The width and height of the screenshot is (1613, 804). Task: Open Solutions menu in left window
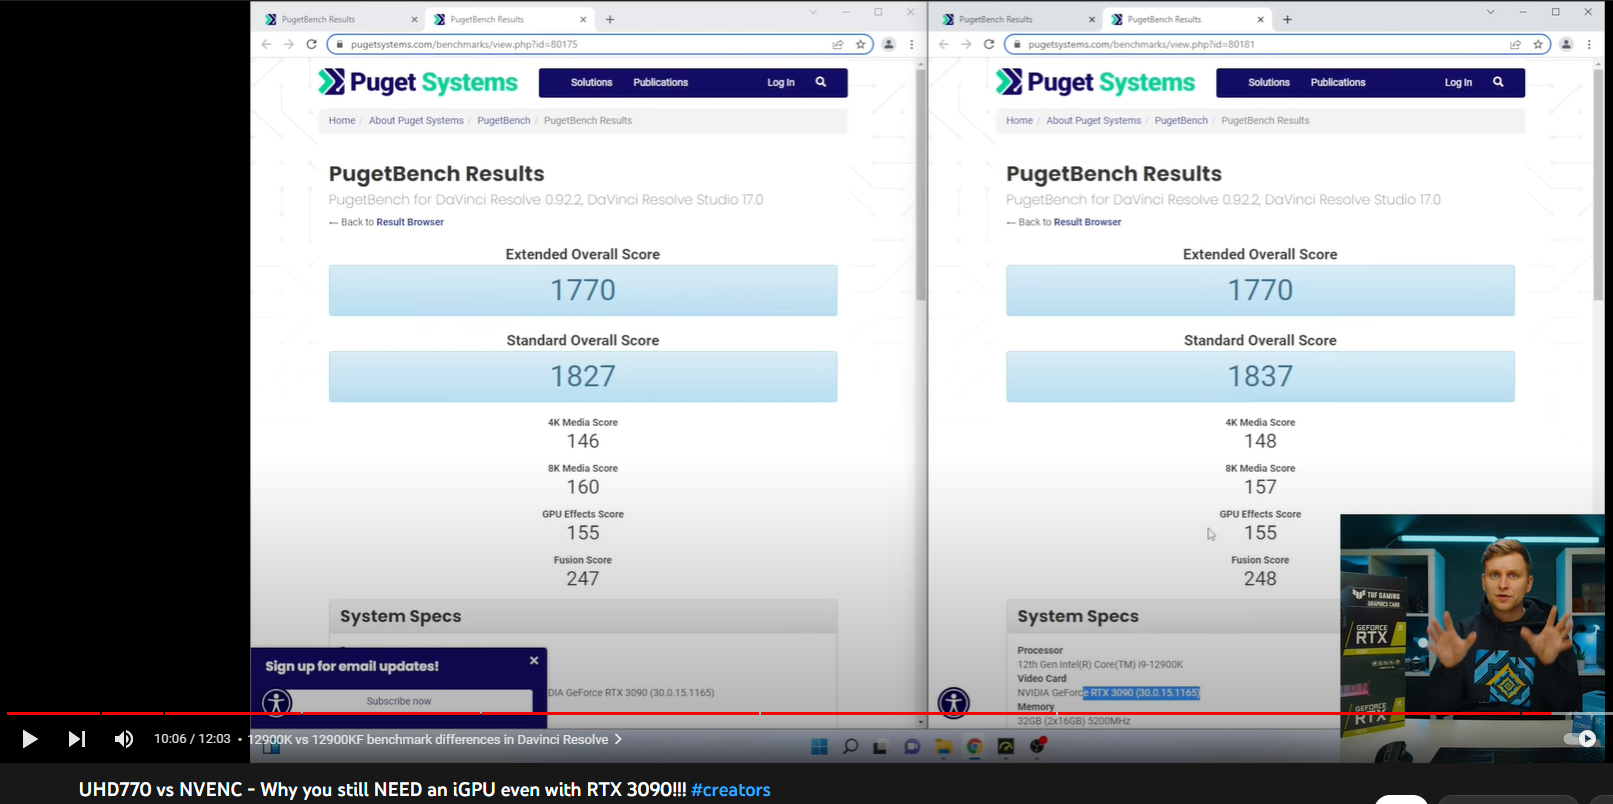(591, 82)
